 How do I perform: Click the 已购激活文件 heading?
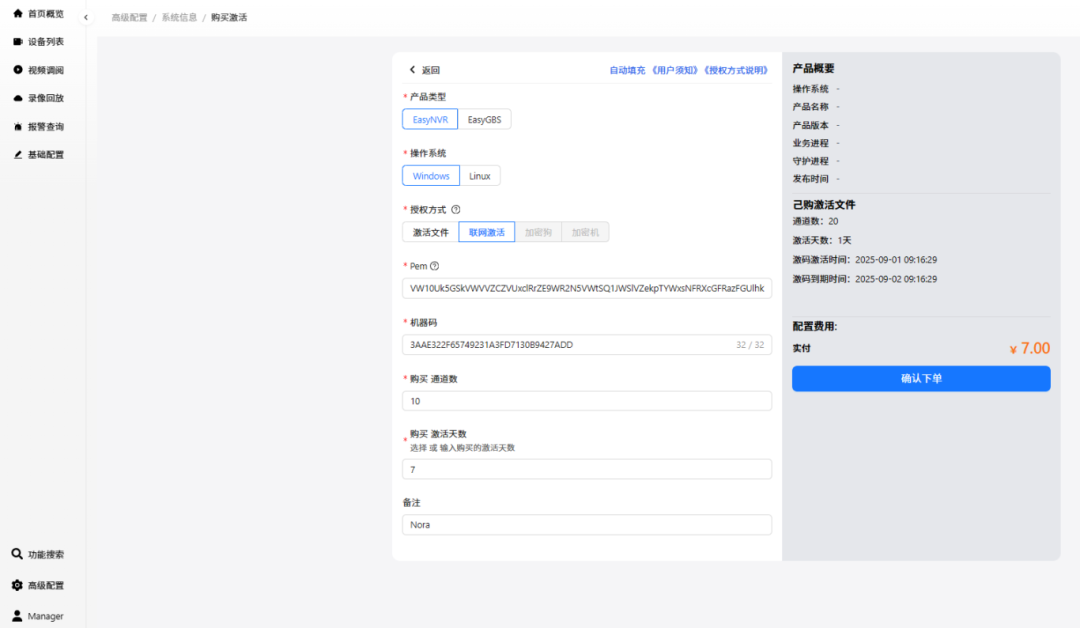click(x=824, y=205)
